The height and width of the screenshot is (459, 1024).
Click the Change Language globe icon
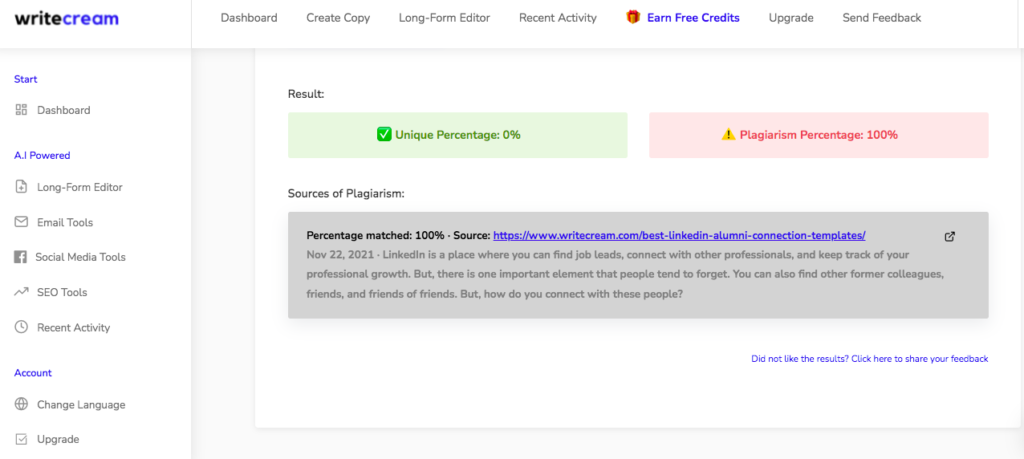[x=21, y=404]
